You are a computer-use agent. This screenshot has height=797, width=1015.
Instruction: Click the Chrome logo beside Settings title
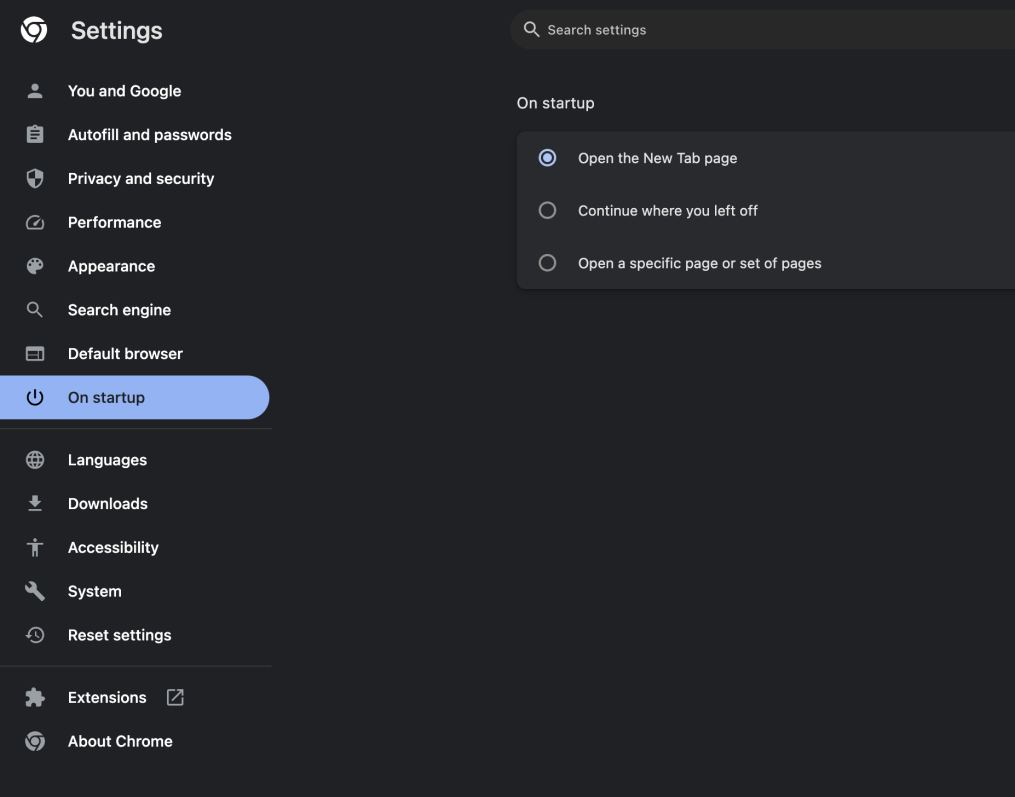pyautogui.click(x=34, y=30)
